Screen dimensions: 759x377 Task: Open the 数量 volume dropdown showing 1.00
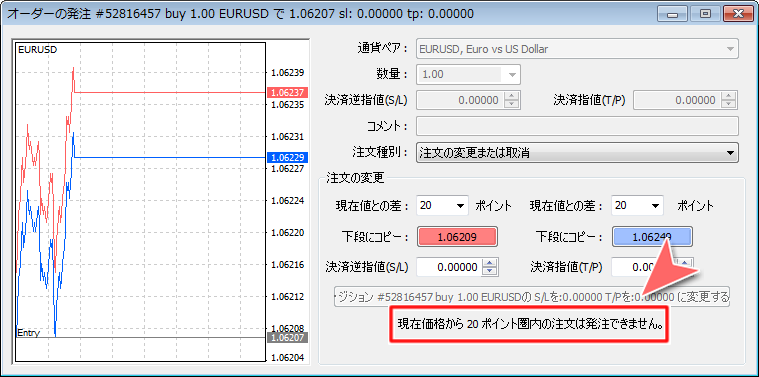pyautogui.click(x=468, y=75)
